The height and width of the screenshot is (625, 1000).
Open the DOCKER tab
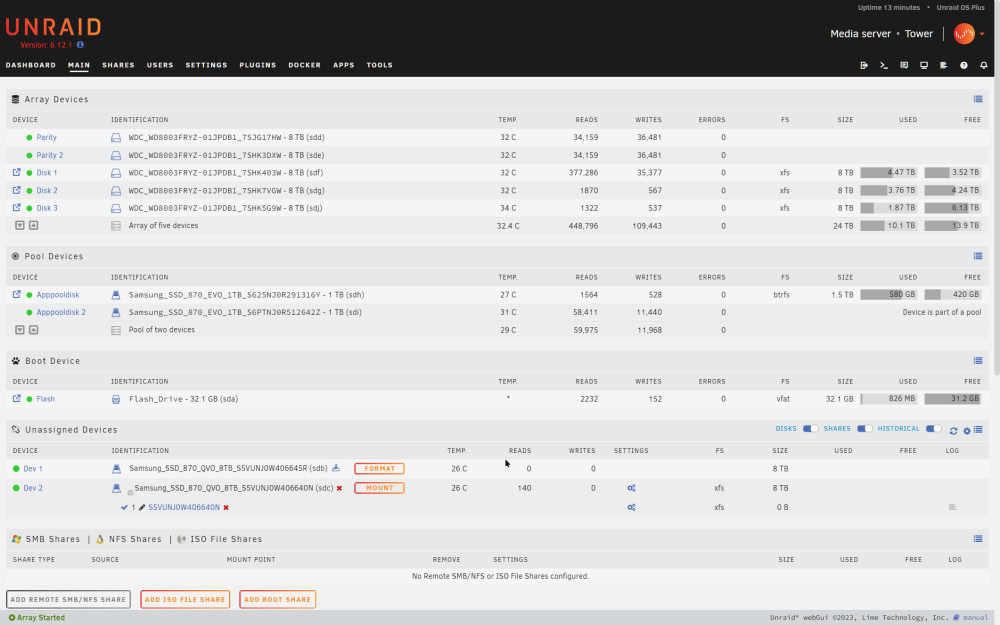[304, 65]
